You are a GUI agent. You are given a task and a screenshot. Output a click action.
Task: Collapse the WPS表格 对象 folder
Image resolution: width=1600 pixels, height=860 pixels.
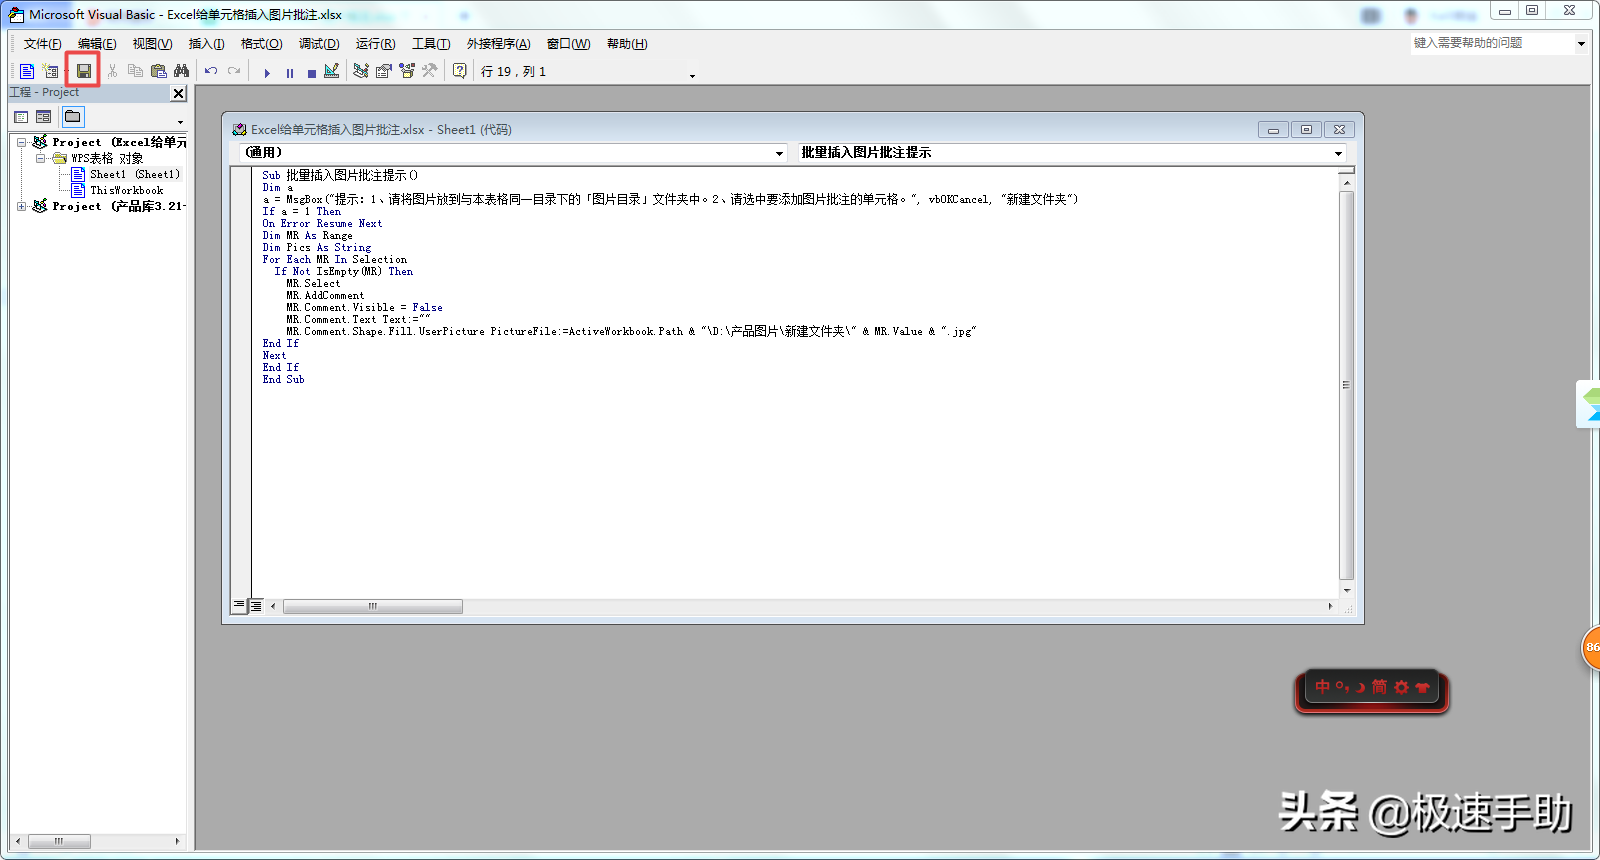coord(40,158)
